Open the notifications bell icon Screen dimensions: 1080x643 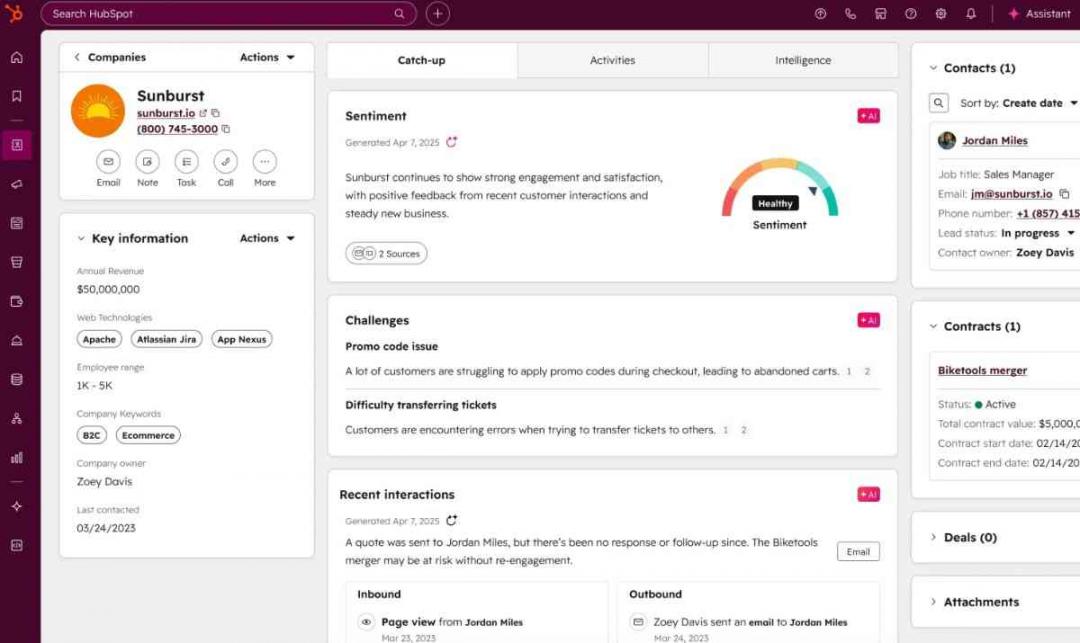[x=971, y=14]
